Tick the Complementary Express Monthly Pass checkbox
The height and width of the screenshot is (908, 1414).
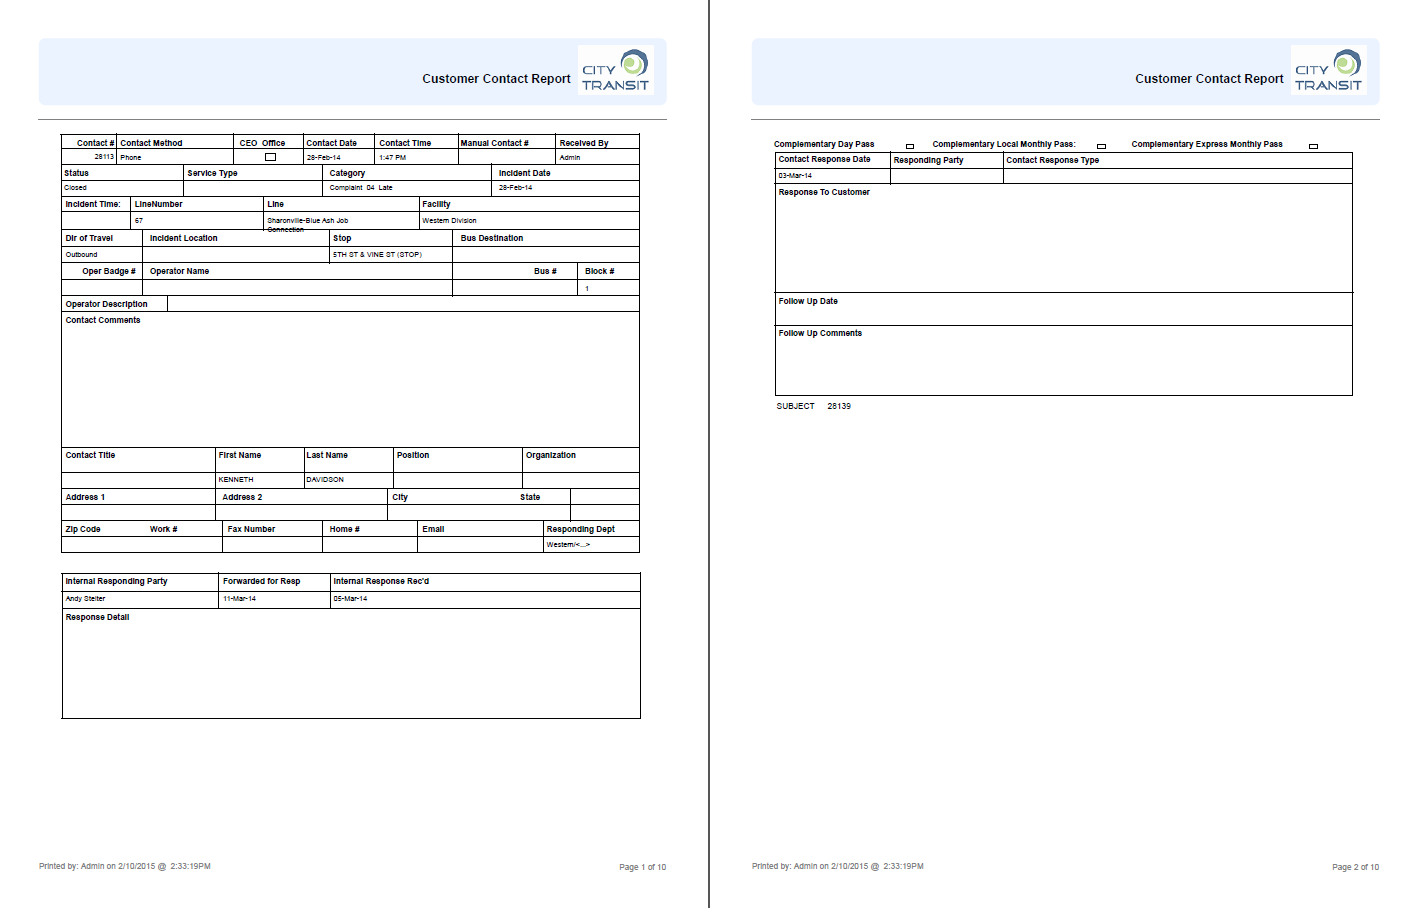click(1311, 144)
